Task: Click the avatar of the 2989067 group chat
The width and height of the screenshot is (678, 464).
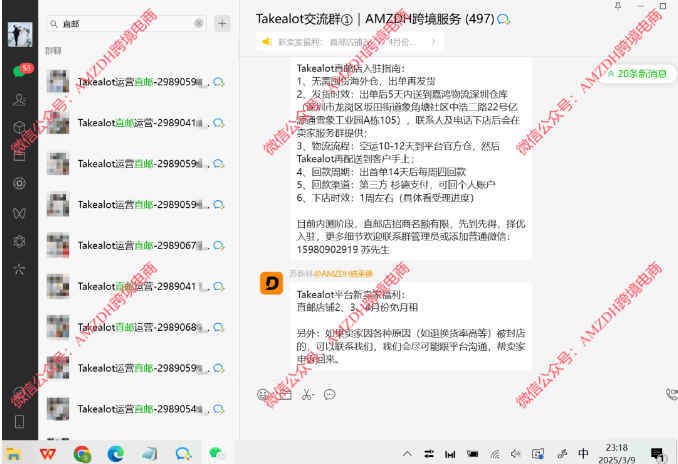Action: (x=58, y=245)
